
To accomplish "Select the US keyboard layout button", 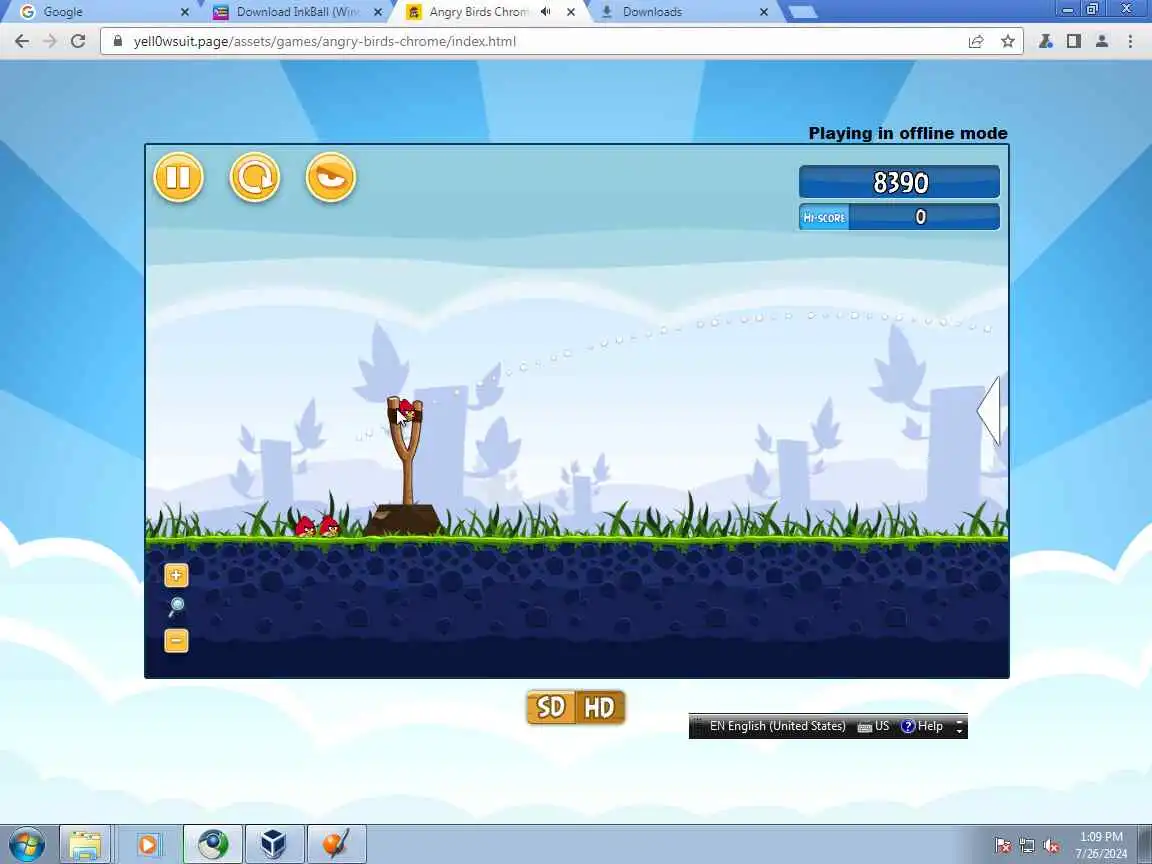I will click(x=874, y=726).
